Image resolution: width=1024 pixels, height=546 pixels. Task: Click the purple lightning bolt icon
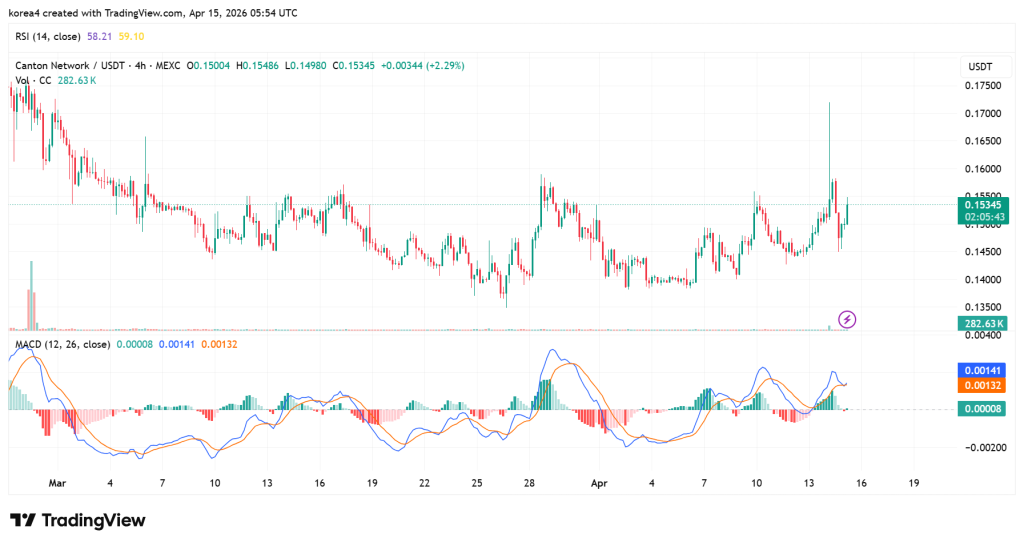click(847, 319)
